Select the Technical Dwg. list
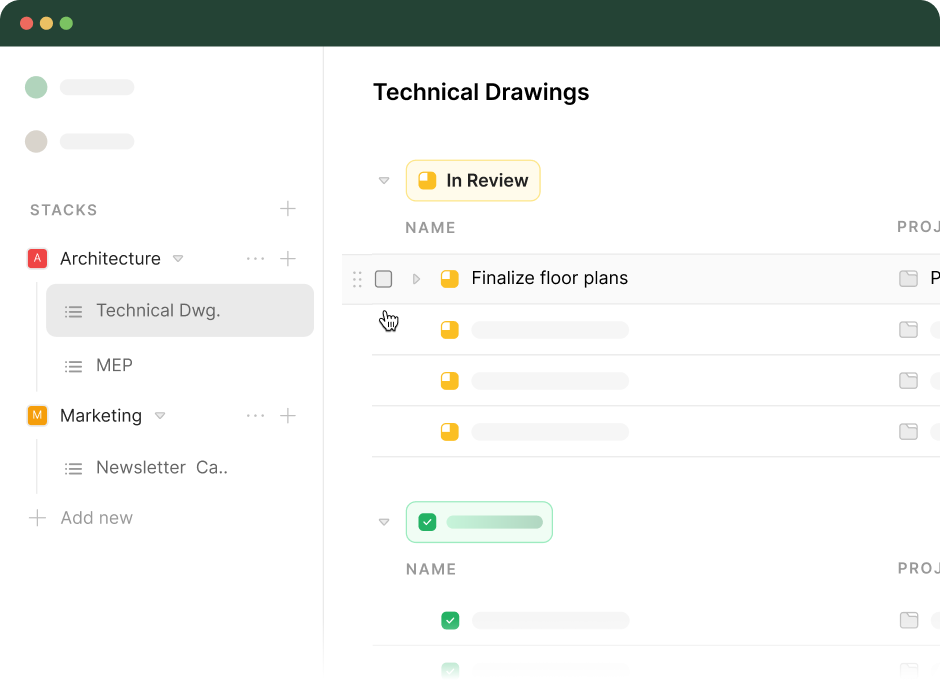The image size is (940, 680). [x=180, y=311]
